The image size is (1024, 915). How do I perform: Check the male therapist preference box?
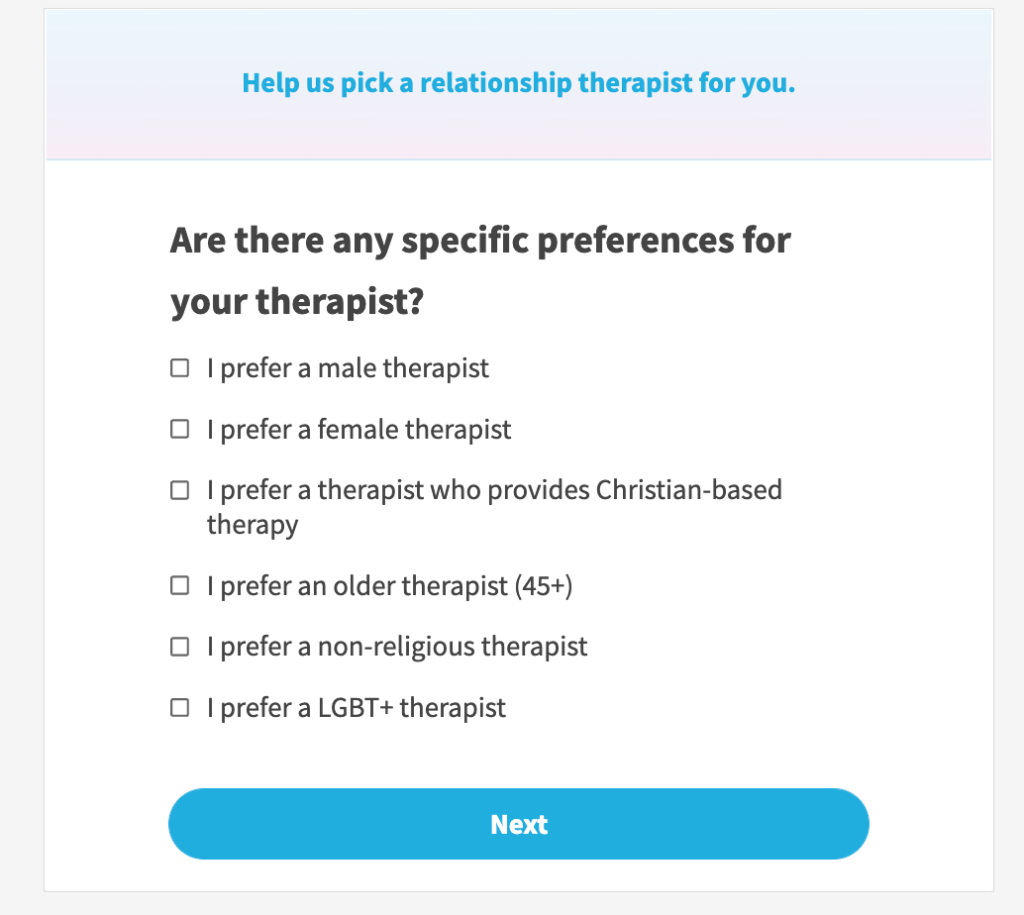pos(179,368)
